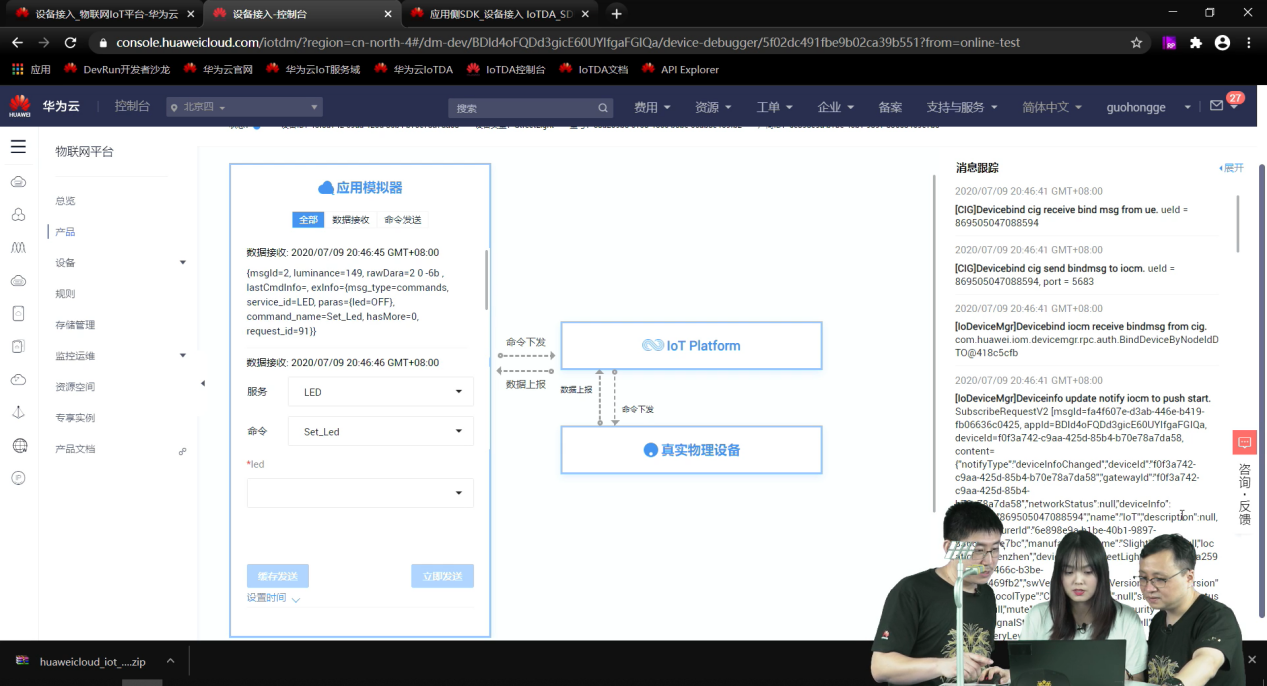1267x686 pixels.
Task: Open the 北京四 region selector
Action: pos(244,107)
